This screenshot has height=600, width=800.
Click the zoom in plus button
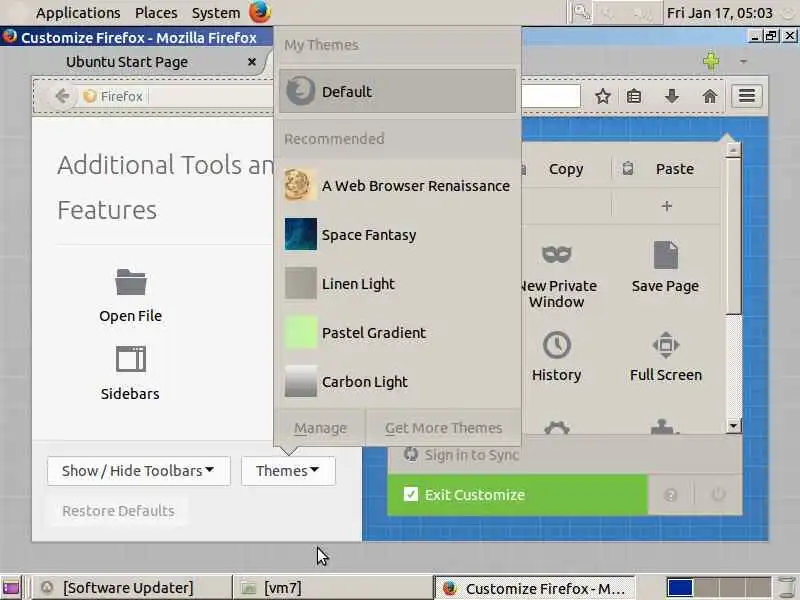pyautogui.click(x=667, y=206)
